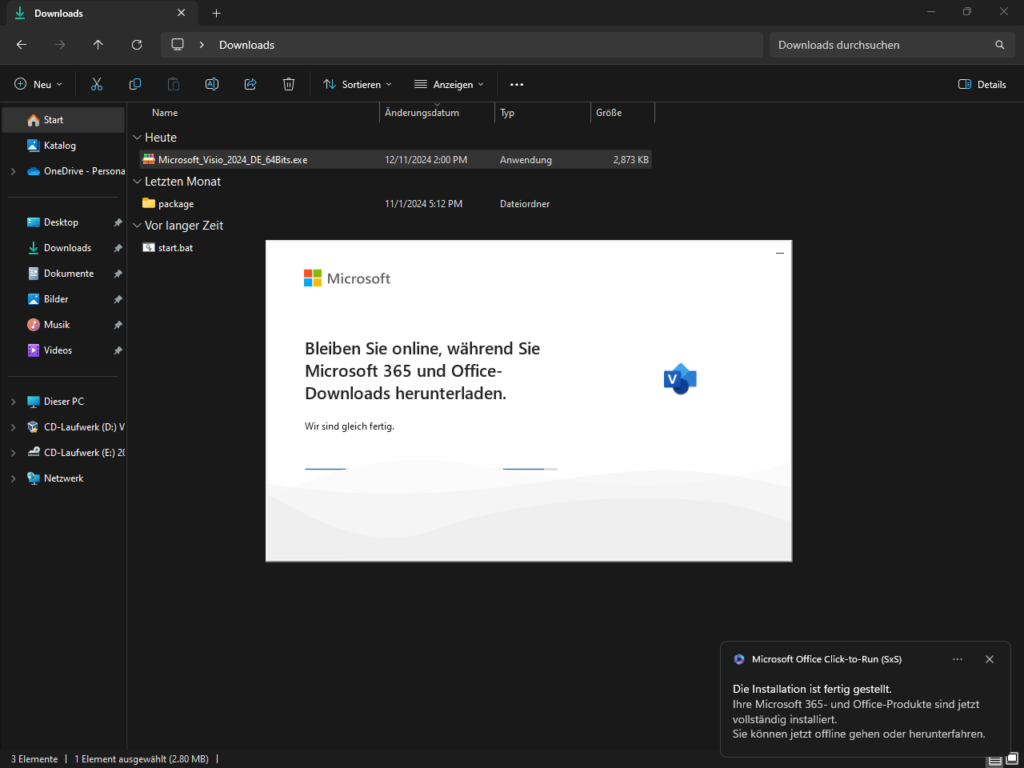1024x768 pixels.
Task: Click the Share icon in toolbar
Action: pos(250,85)
